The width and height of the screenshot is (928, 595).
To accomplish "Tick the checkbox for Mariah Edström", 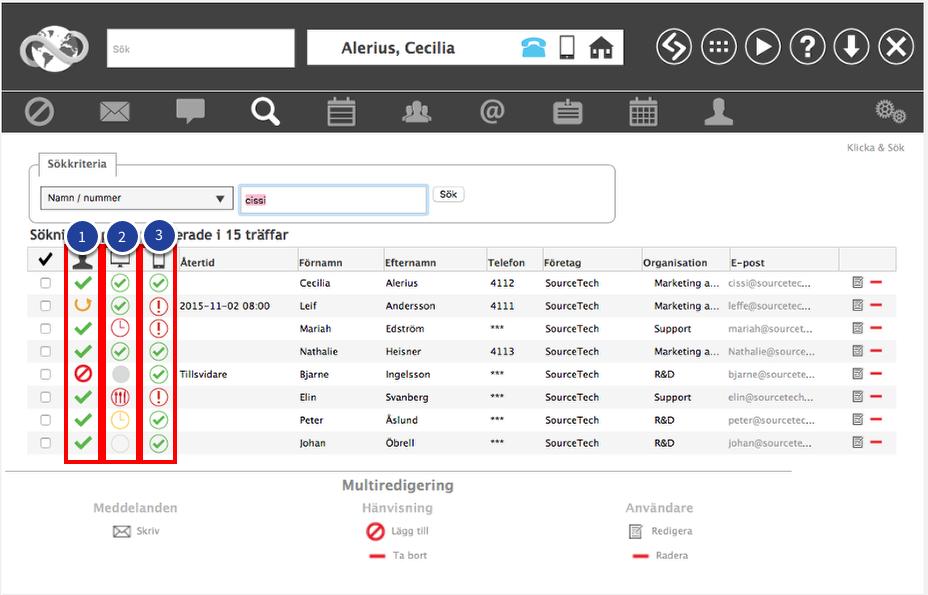I will tap(46, 329).
